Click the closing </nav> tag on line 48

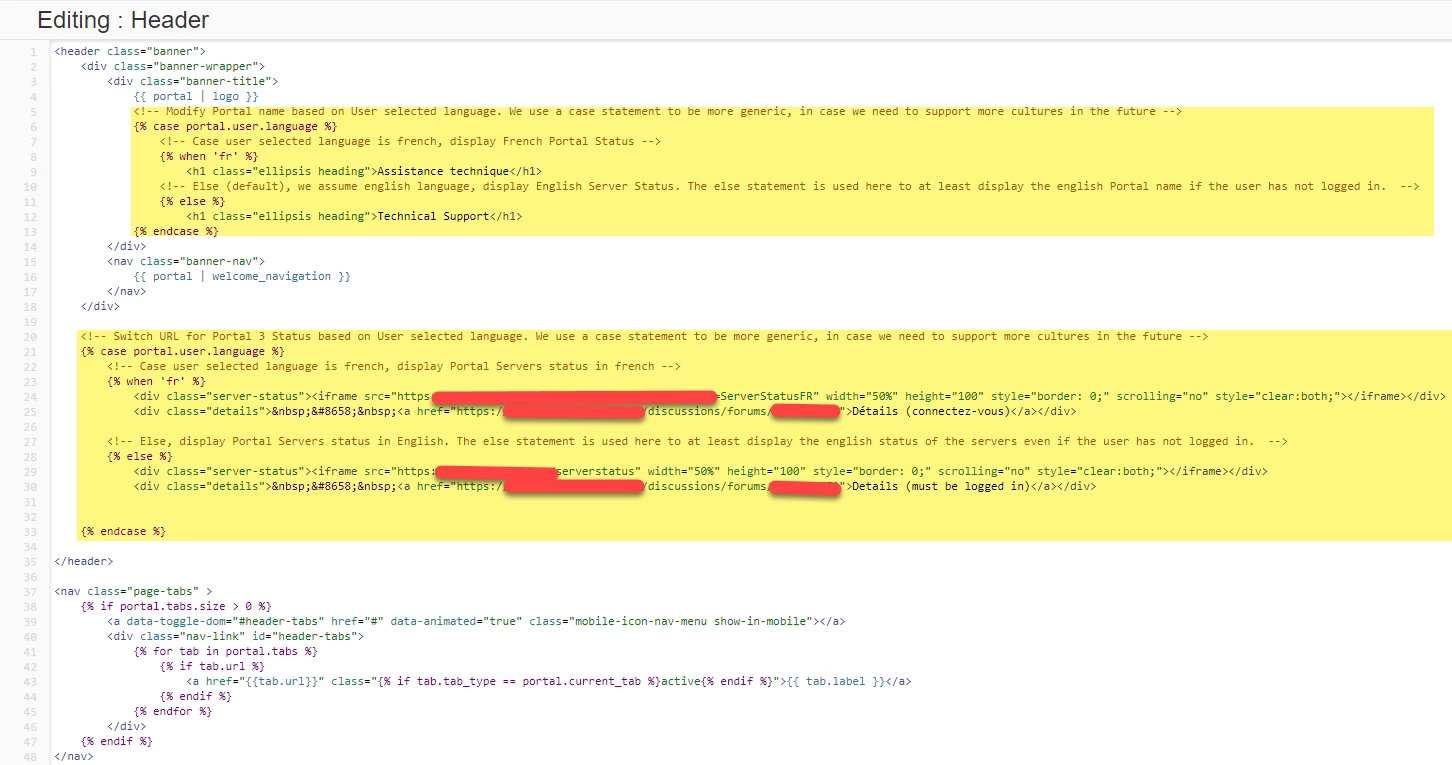[x=74, y=756]
